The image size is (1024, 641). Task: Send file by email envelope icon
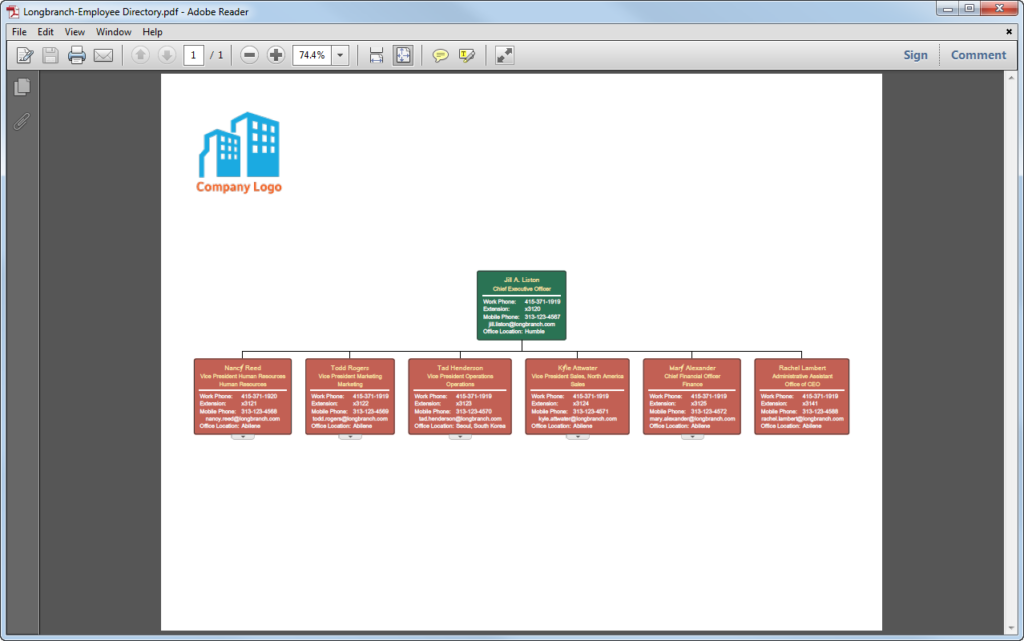(103, 55)
